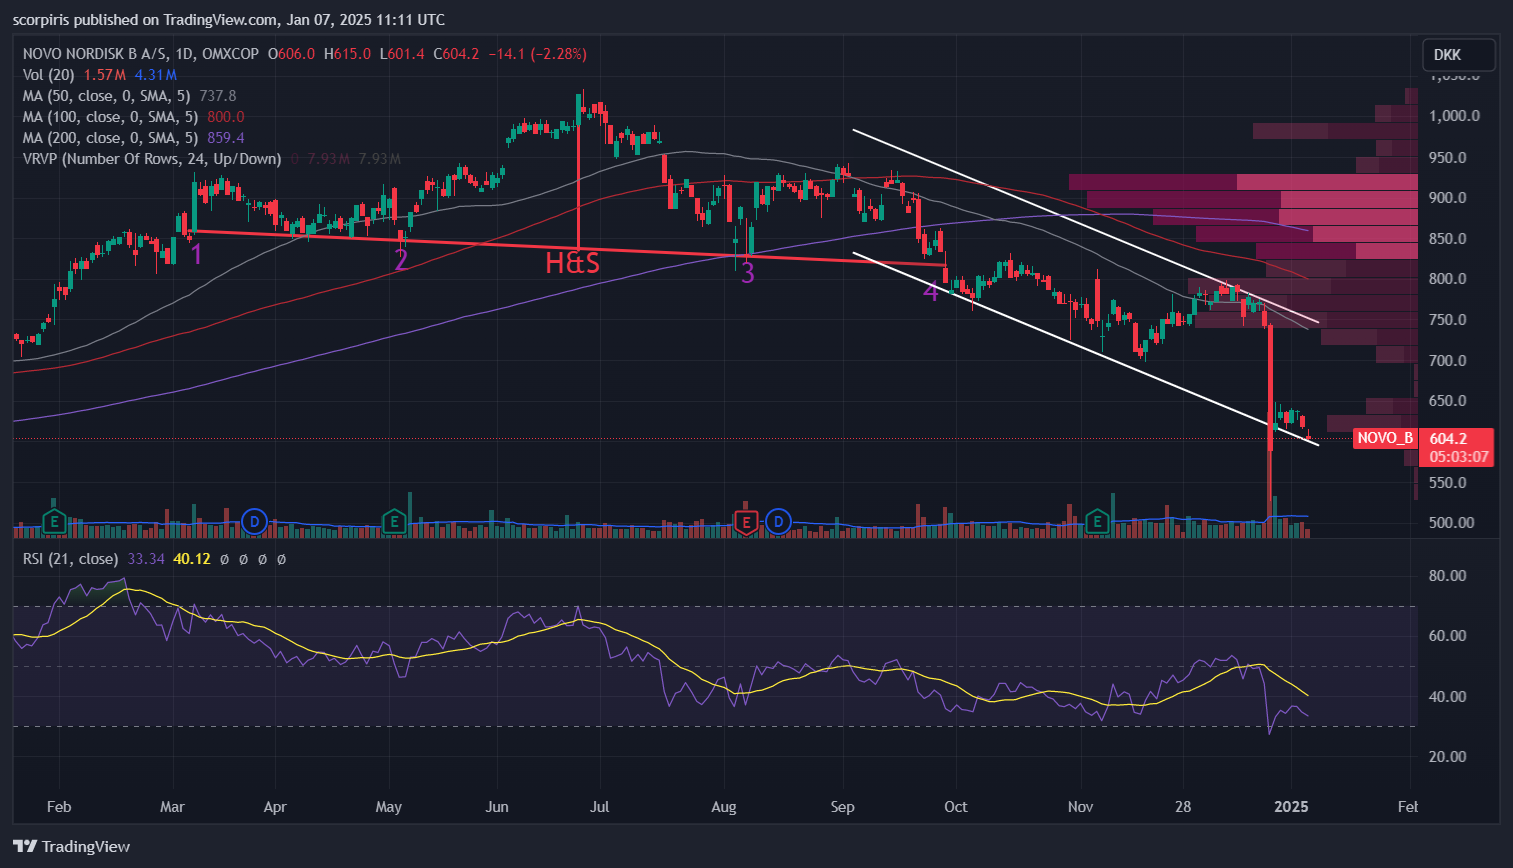Click the Vol (20) indicator legend
This screenshot has width=1513, height=868.
pyautogui.click(x=48, y=75)
